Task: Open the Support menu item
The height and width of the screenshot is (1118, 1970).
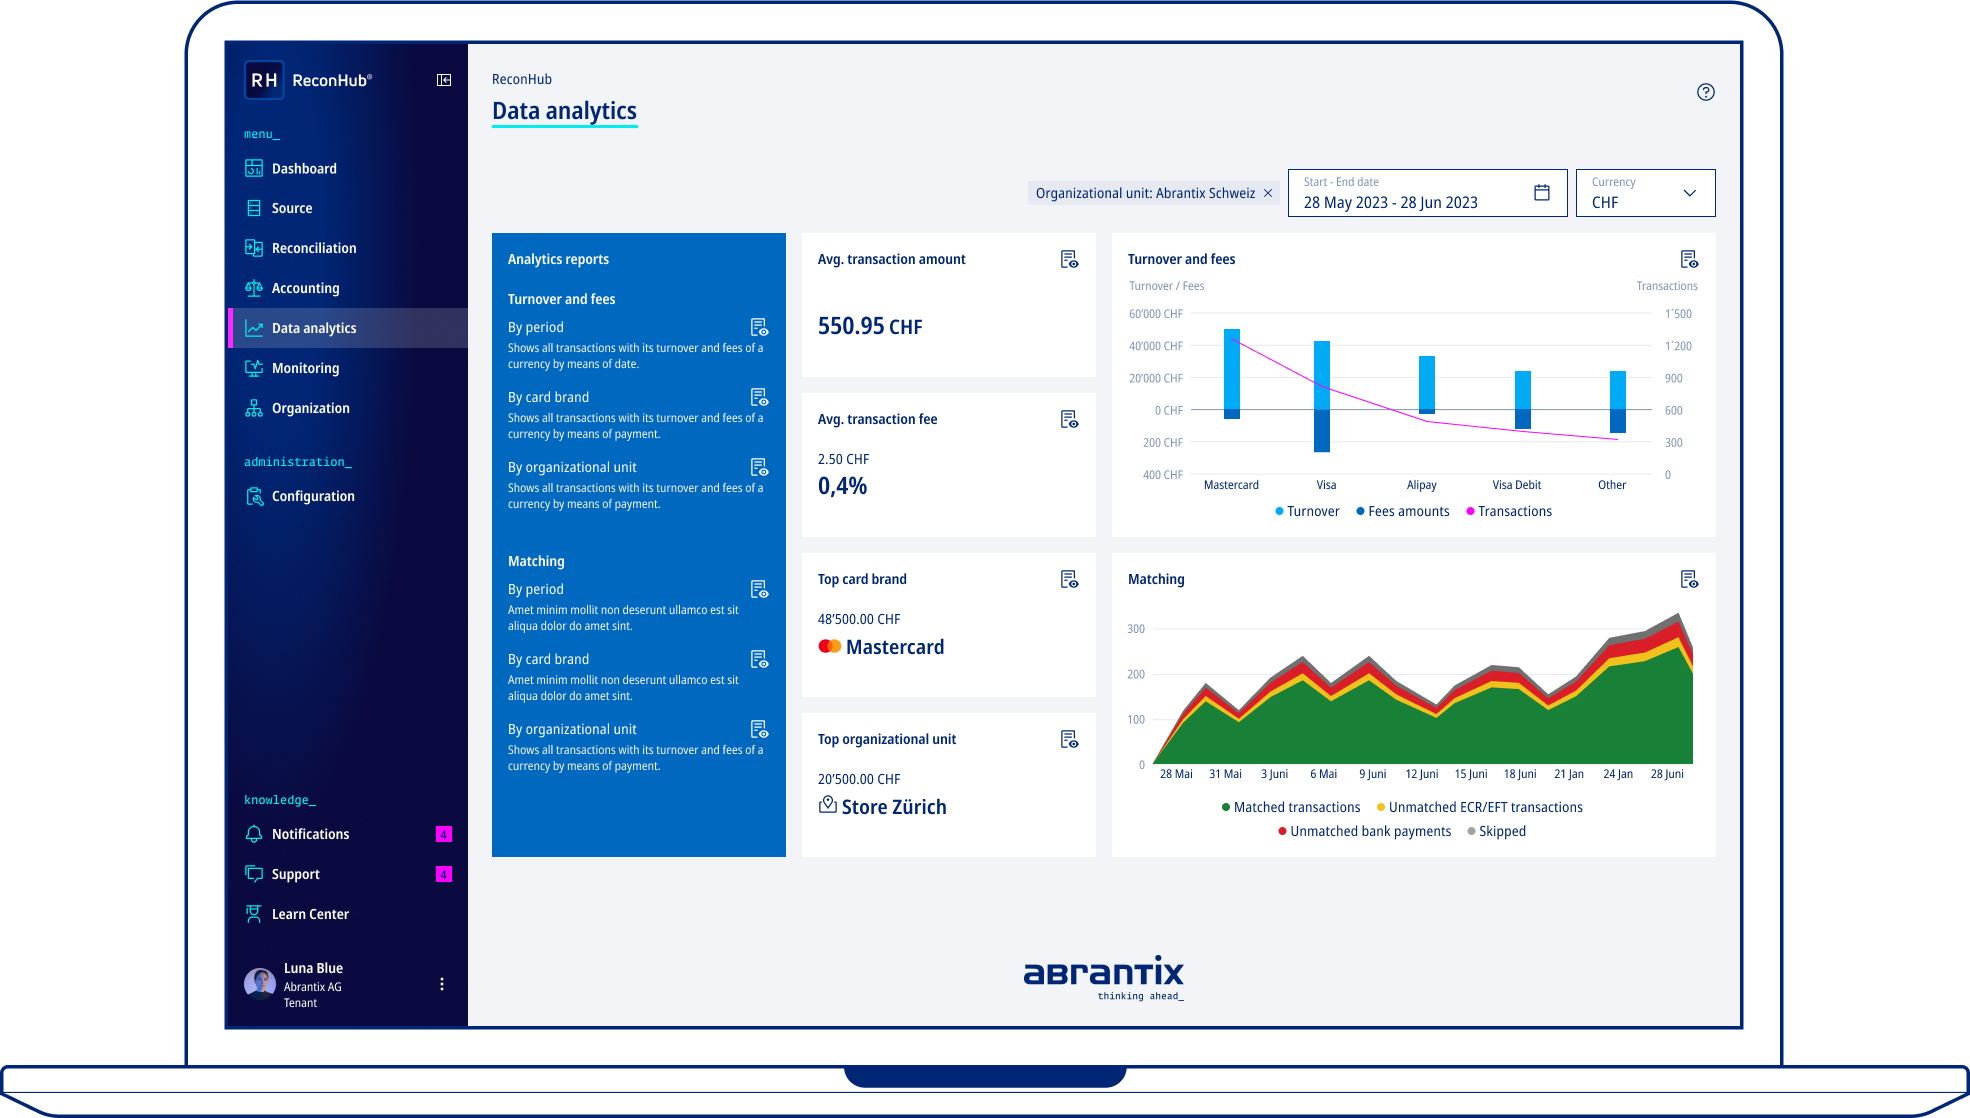Action: 347,874
